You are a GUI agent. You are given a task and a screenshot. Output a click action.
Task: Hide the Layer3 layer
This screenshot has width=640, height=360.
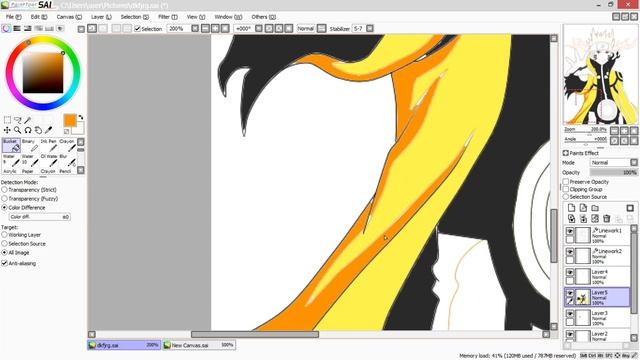click(570, 313)
